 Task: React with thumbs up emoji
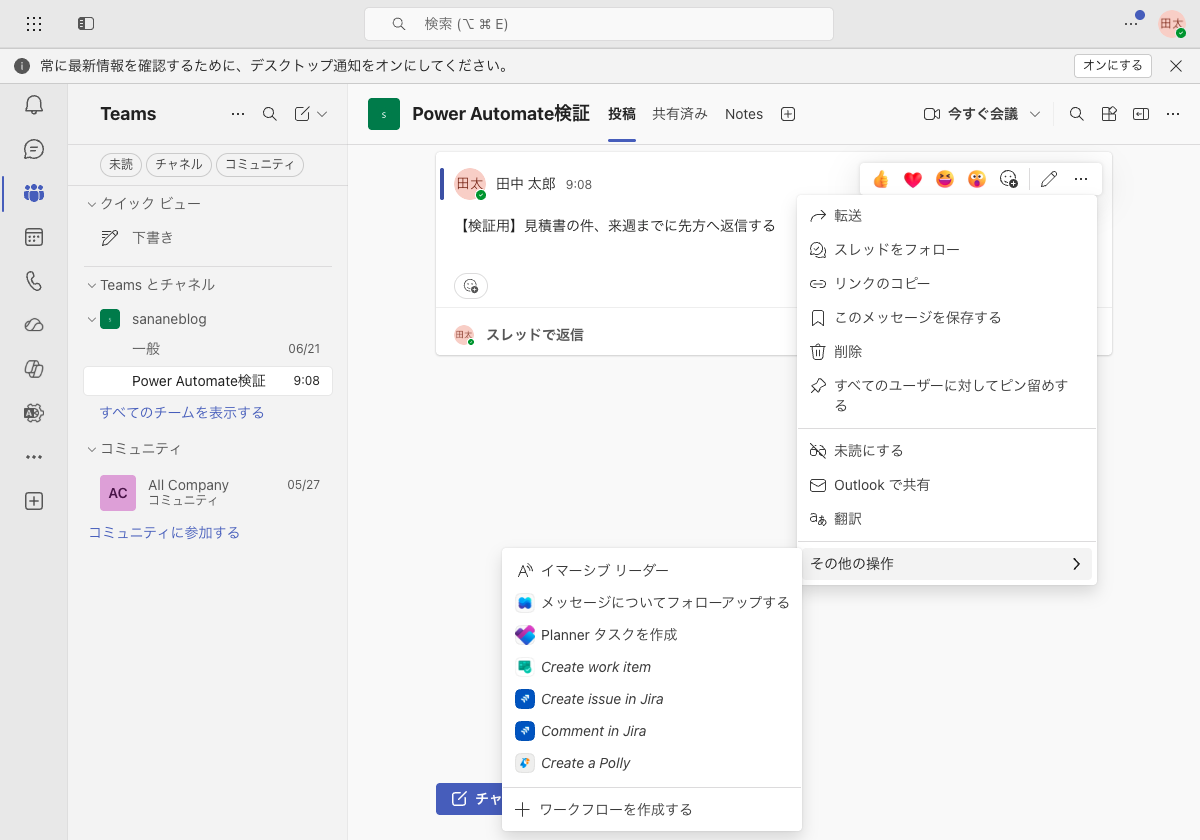881,179
